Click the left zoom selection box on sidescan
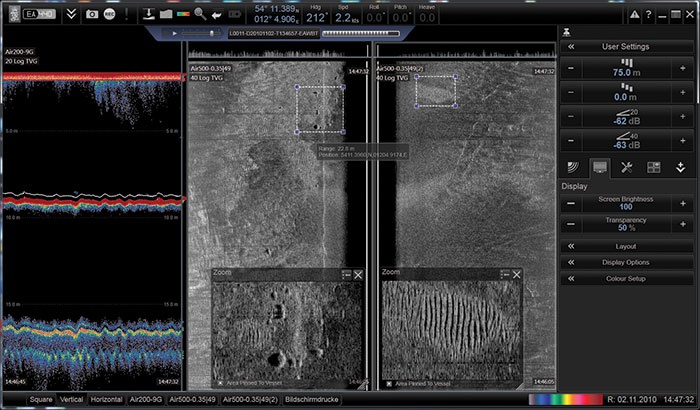 click(x=320, y=109)
